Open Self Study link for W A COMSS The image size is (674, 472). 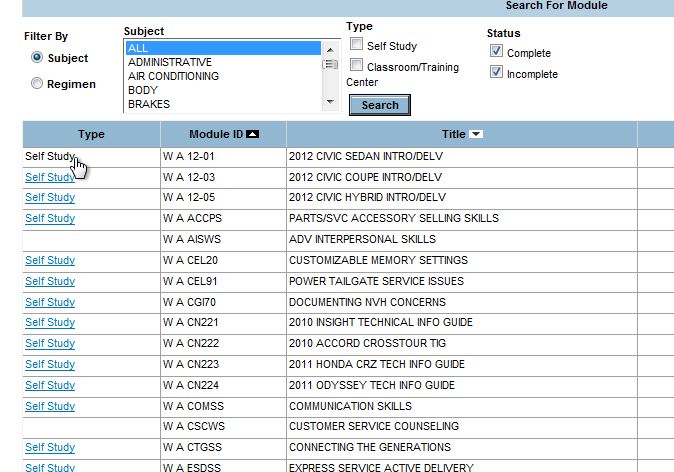click(50, 407)
